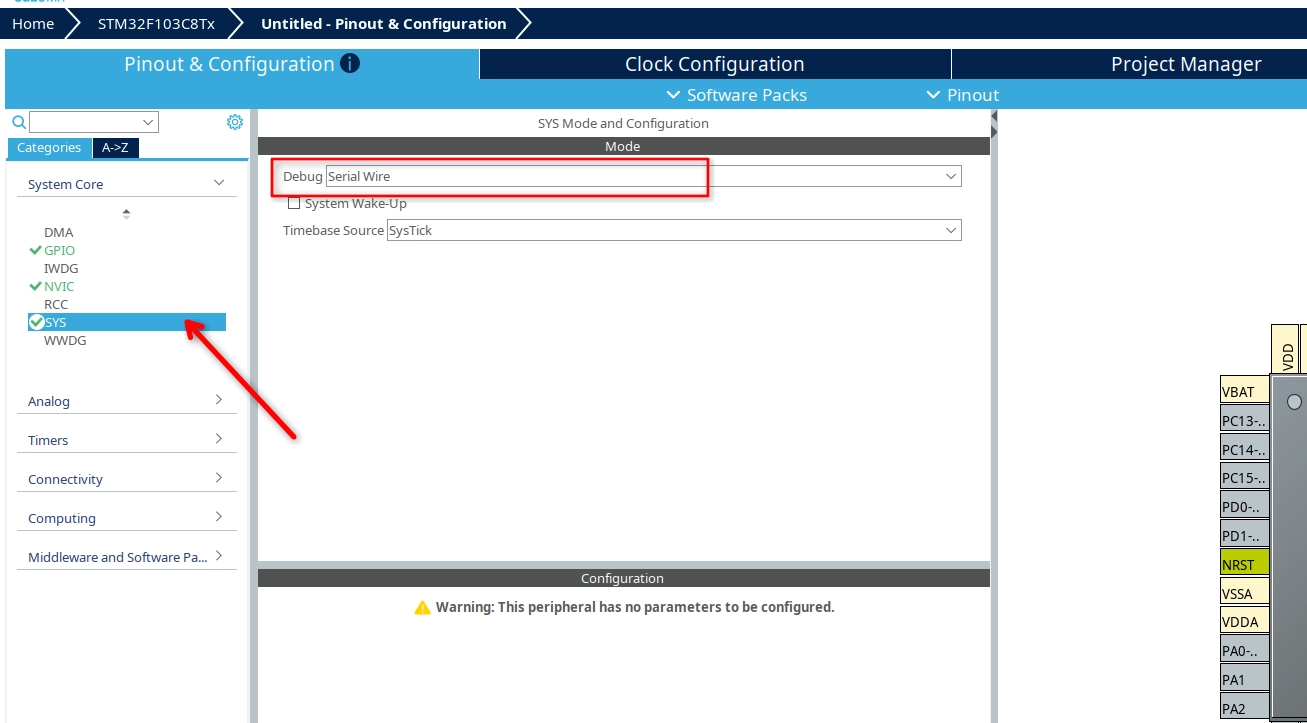
Task: Click the VDDA pin on chip
Action: point(1244,622)
